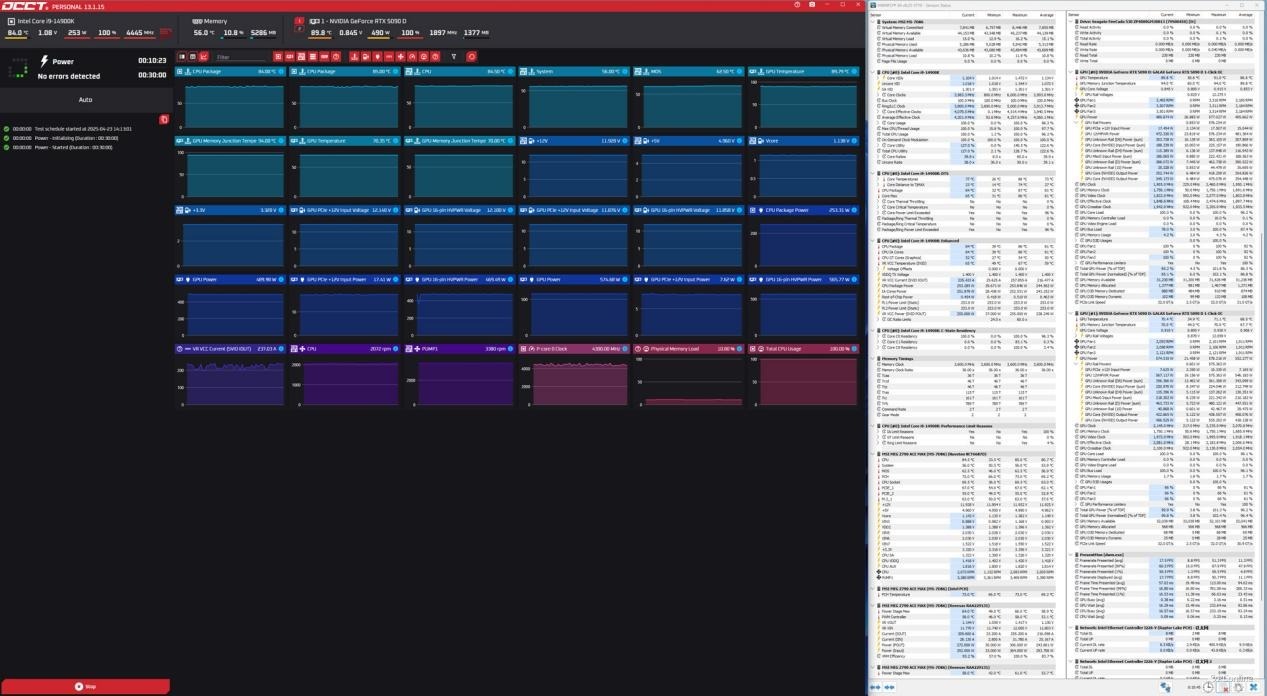Click 'Virtual Memory Committed' row in HWiNFO
Image resolution: width=1267 pixels, height=696 pixels.
(x=965, y=29)
